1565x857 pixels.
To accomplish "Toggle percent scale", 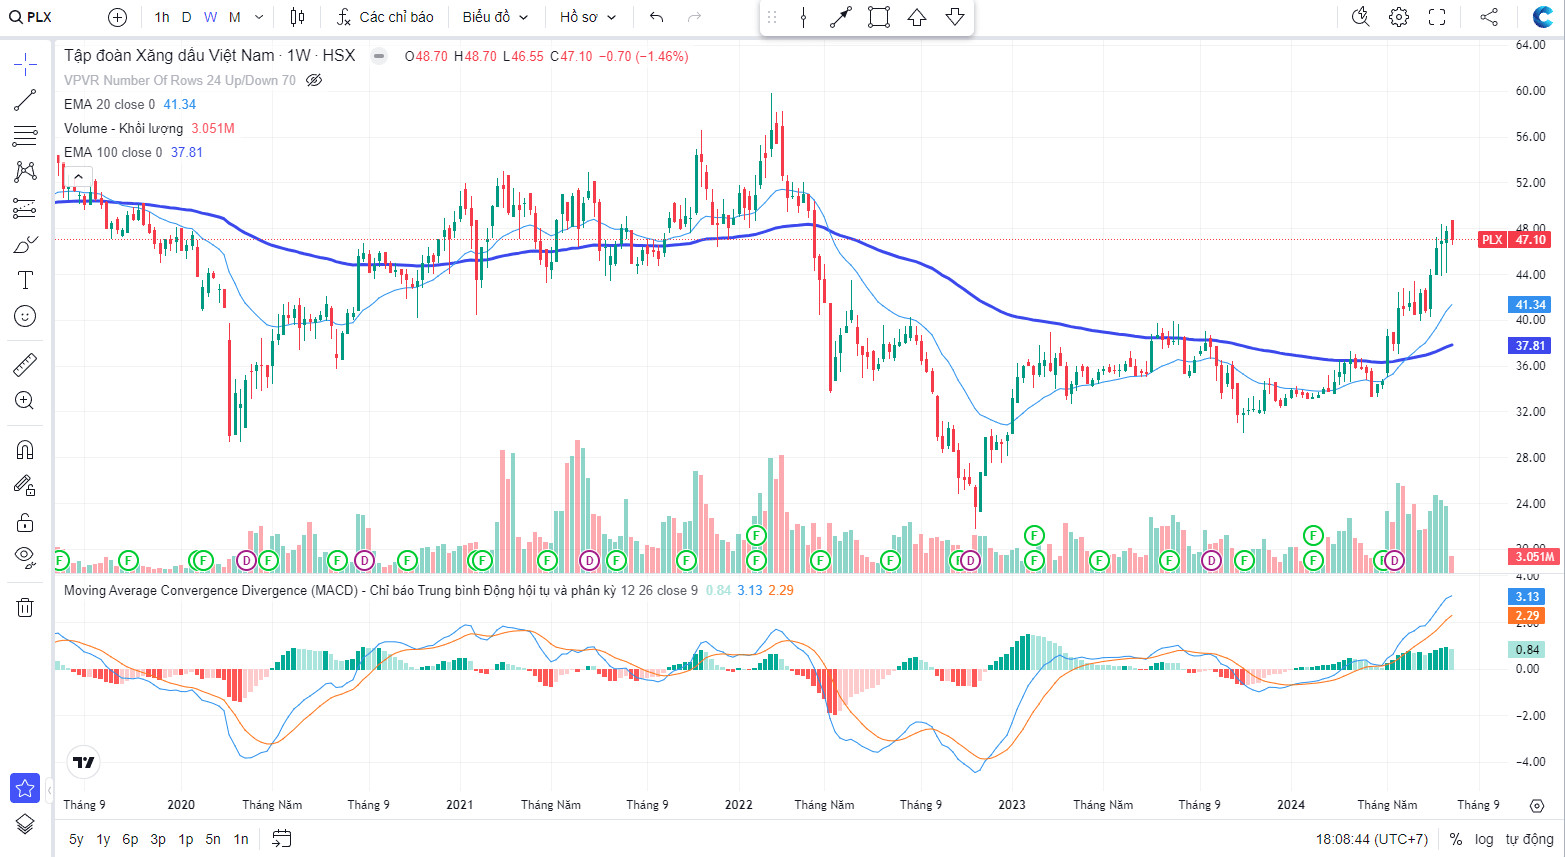I will coord(1455,839).
